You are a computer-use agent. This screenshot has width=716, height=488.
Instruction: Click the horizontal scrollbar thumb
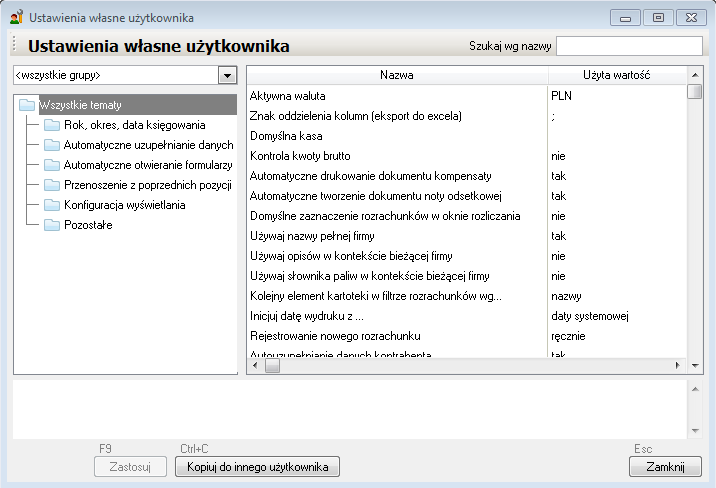coord(273,365)
